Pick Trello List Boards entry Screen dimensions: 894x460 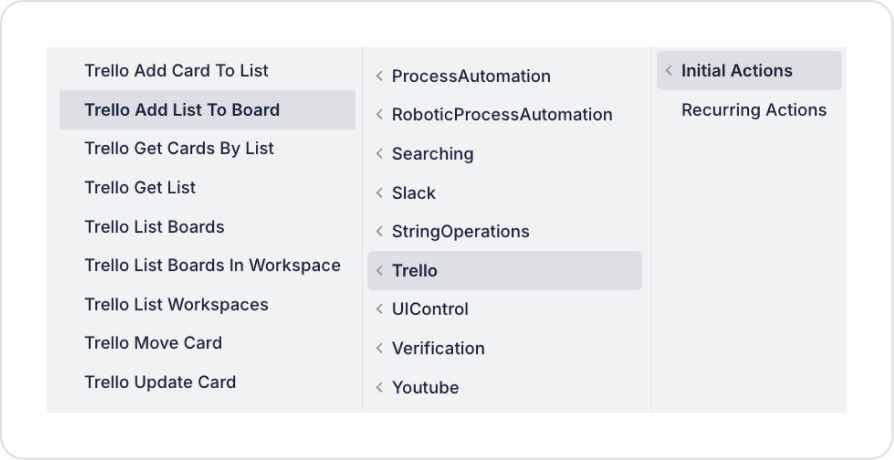point(154,227)
